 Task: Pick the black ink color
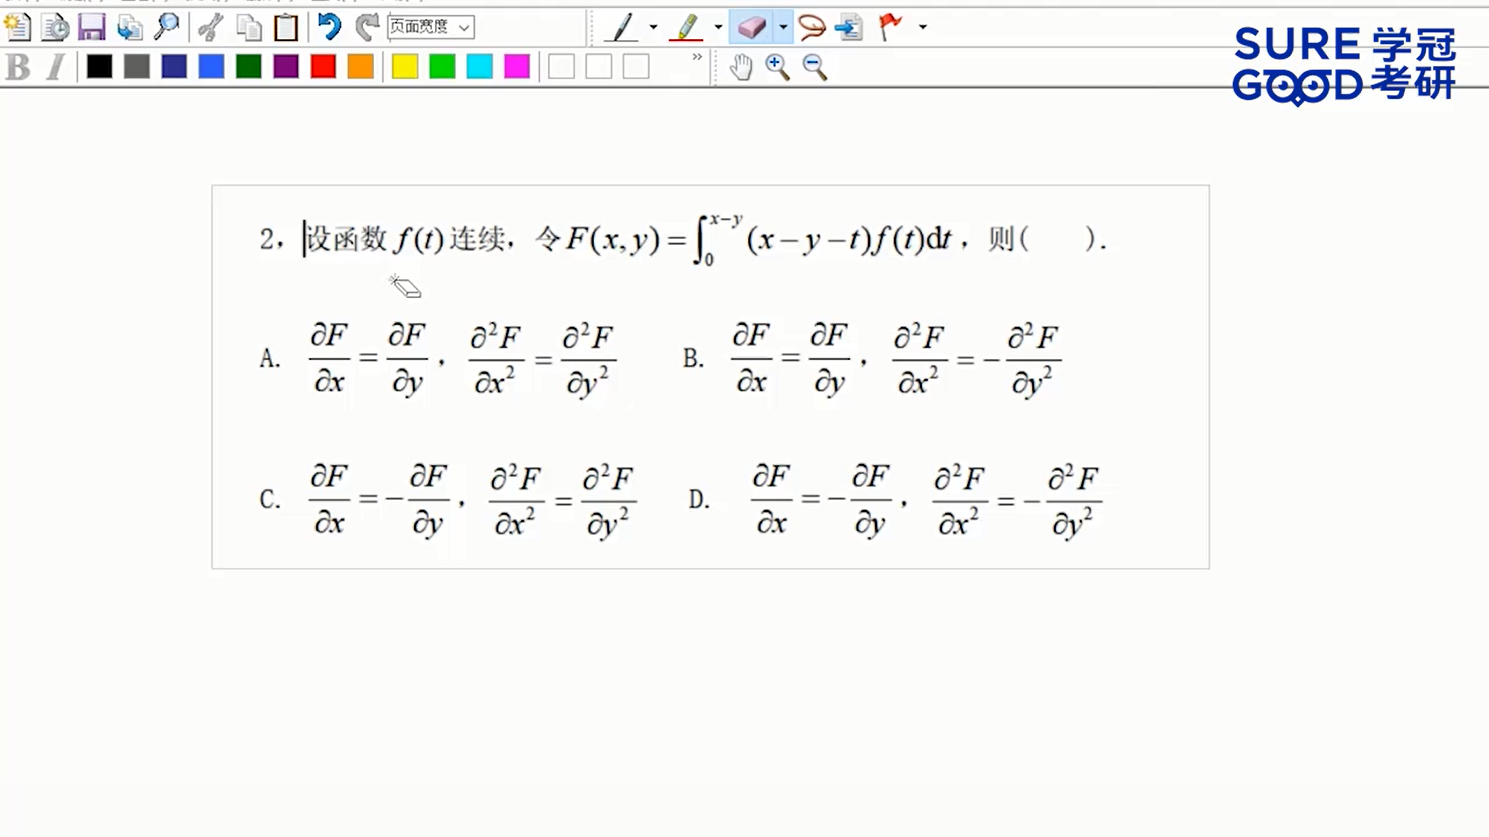click(x=99, y=67)
